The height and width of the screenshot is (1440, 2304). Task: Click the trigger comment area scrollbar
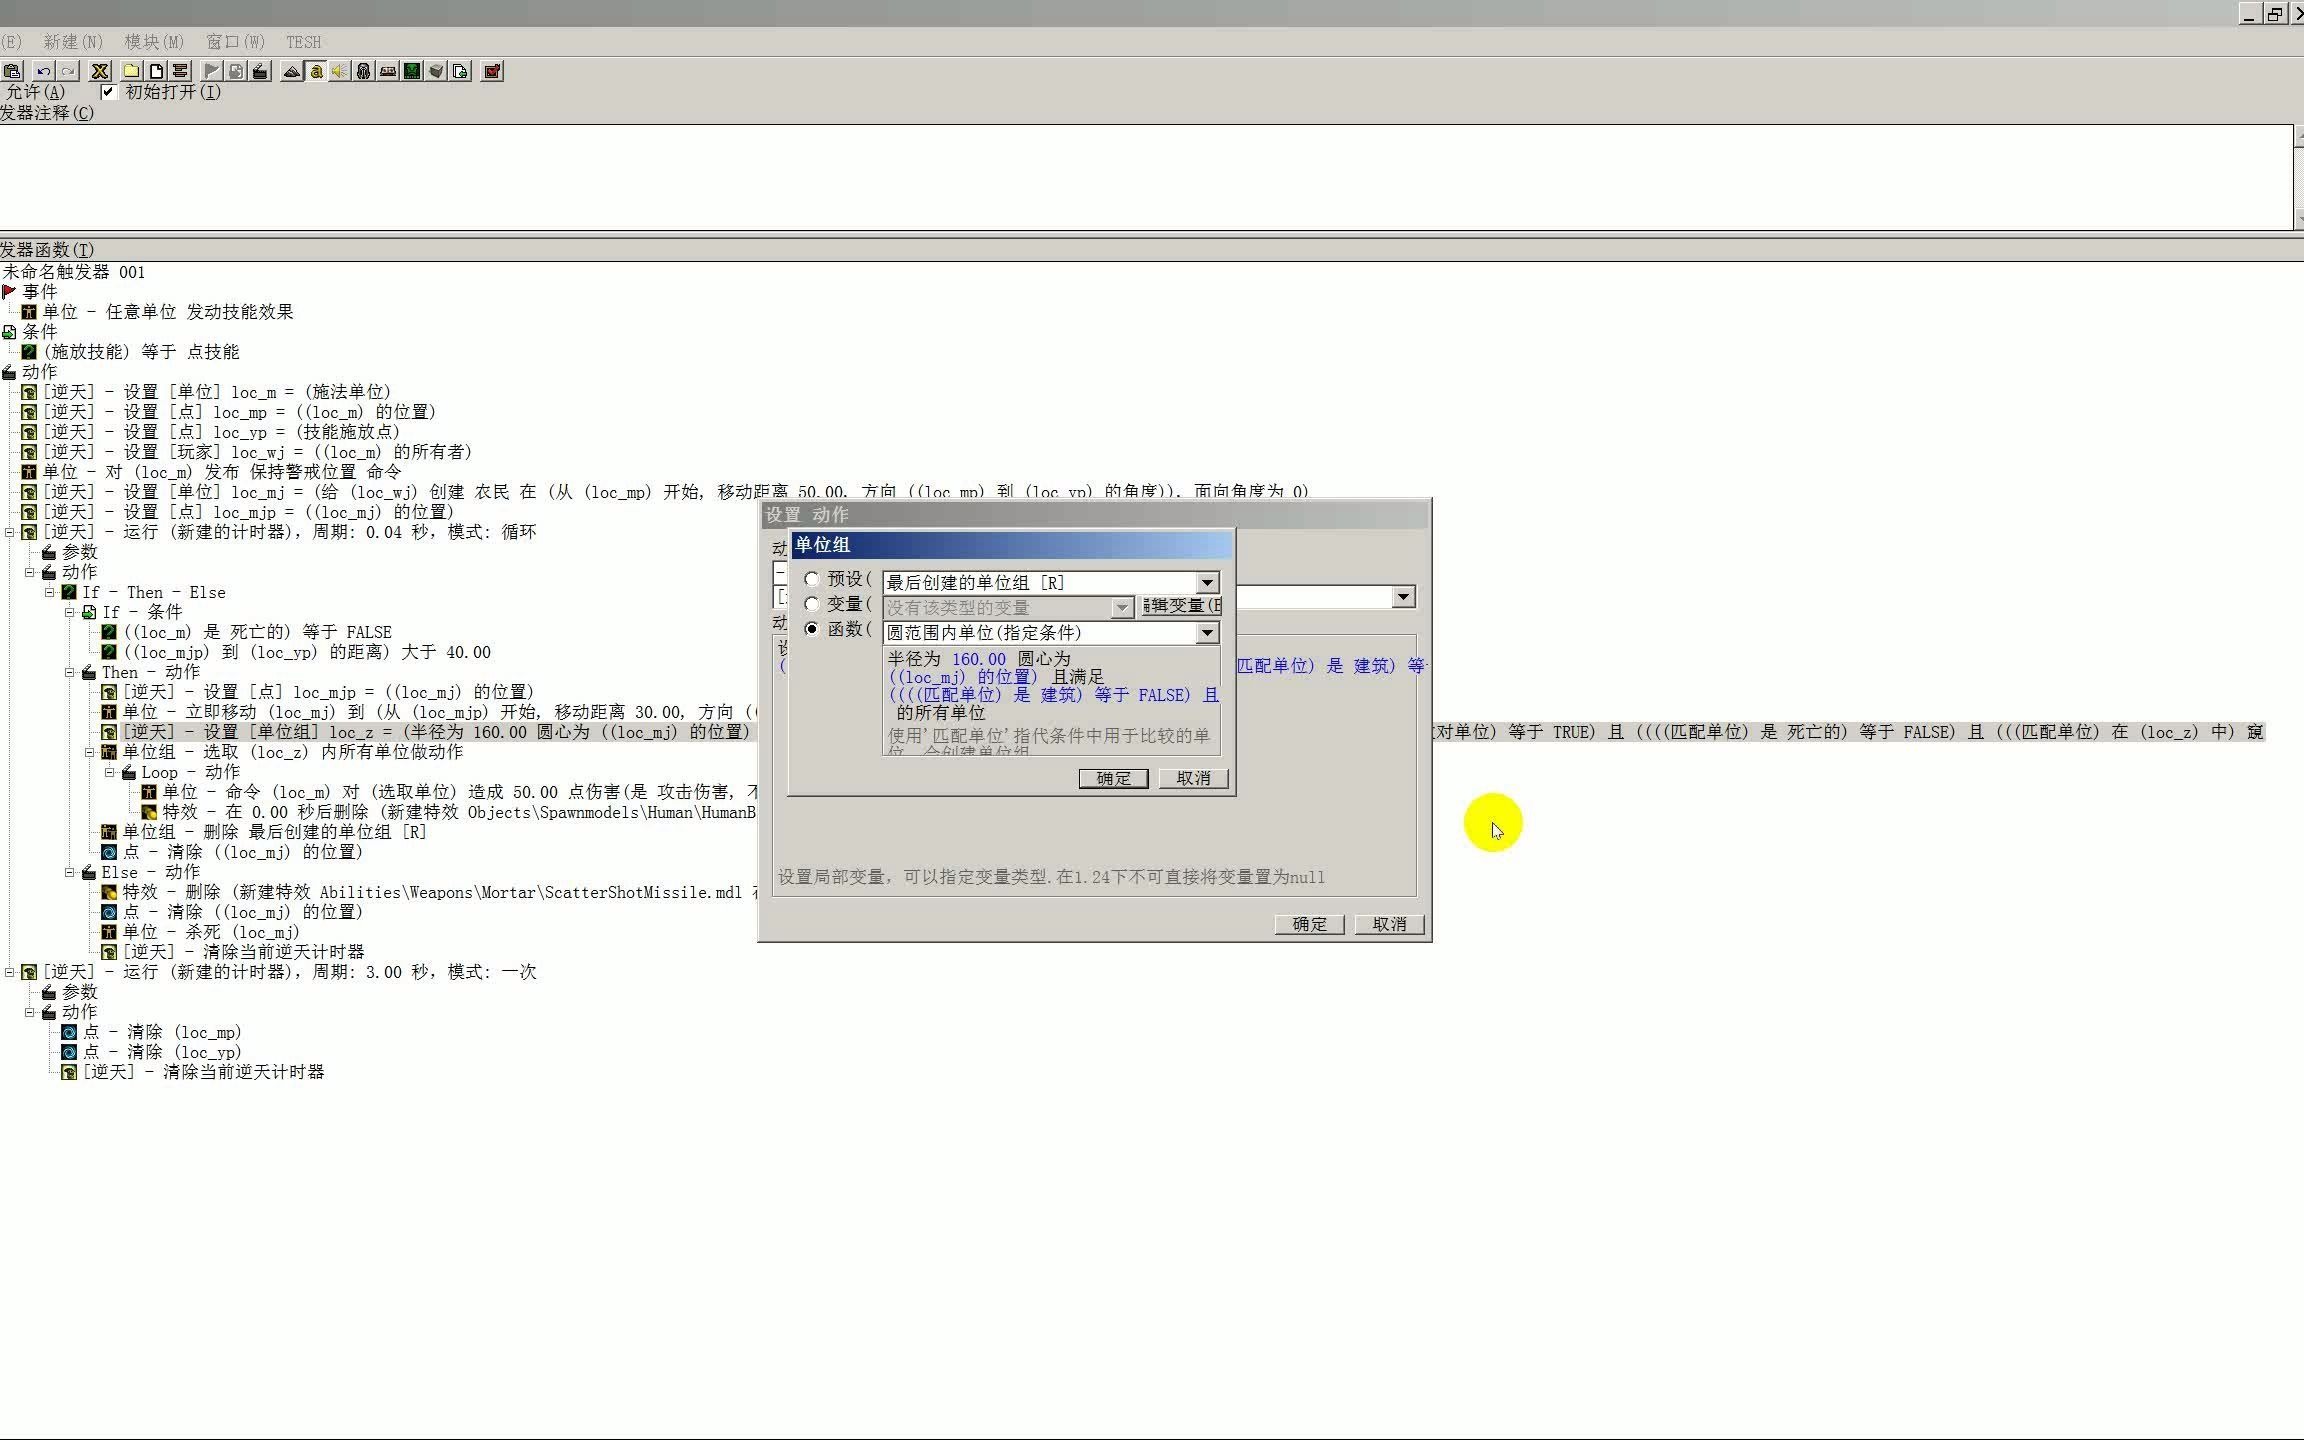(2298, 177)
